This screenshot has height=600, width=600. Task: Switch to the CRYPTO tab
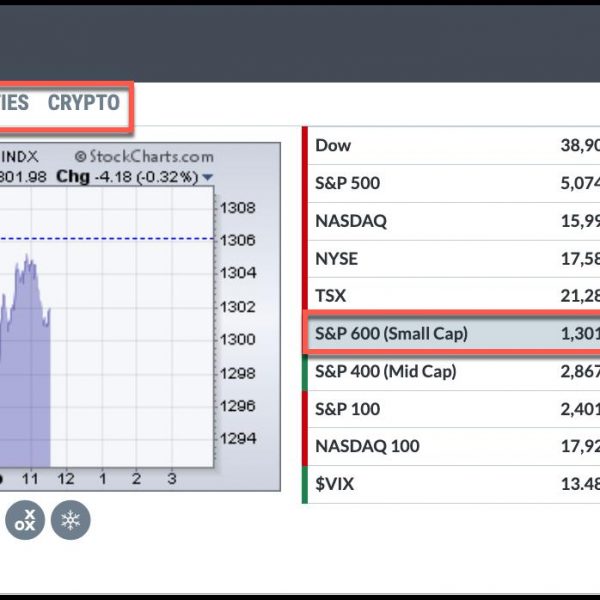pos(84,103)
